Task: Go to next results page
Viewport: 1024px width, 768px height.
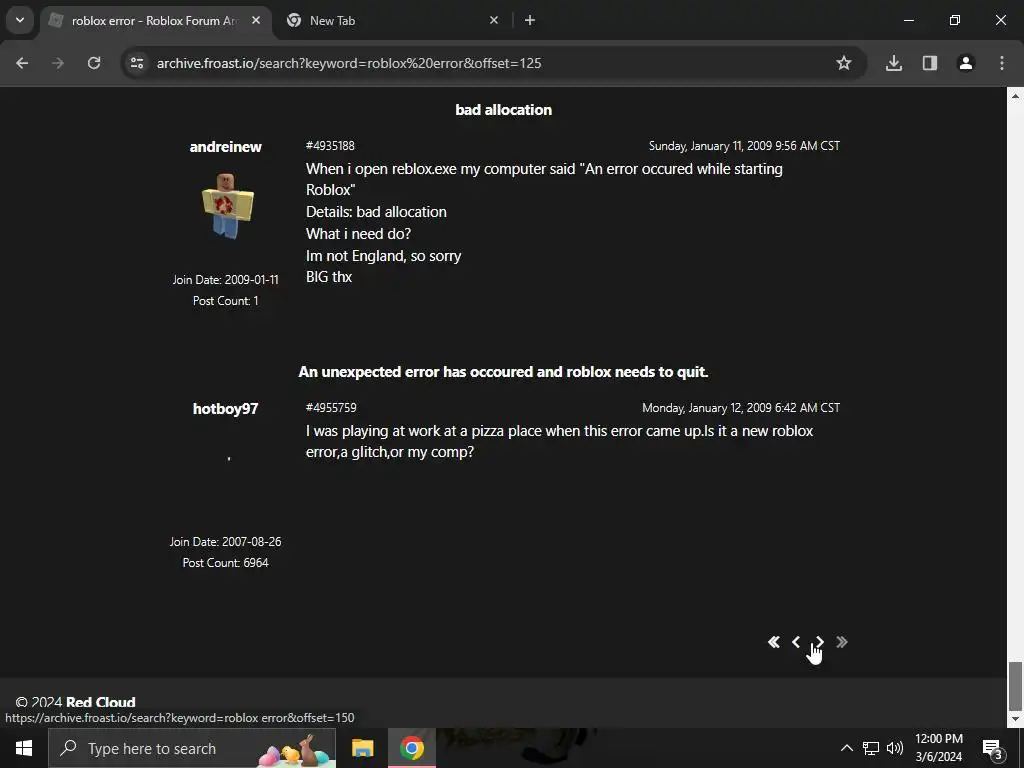Action: click(819, 642)
